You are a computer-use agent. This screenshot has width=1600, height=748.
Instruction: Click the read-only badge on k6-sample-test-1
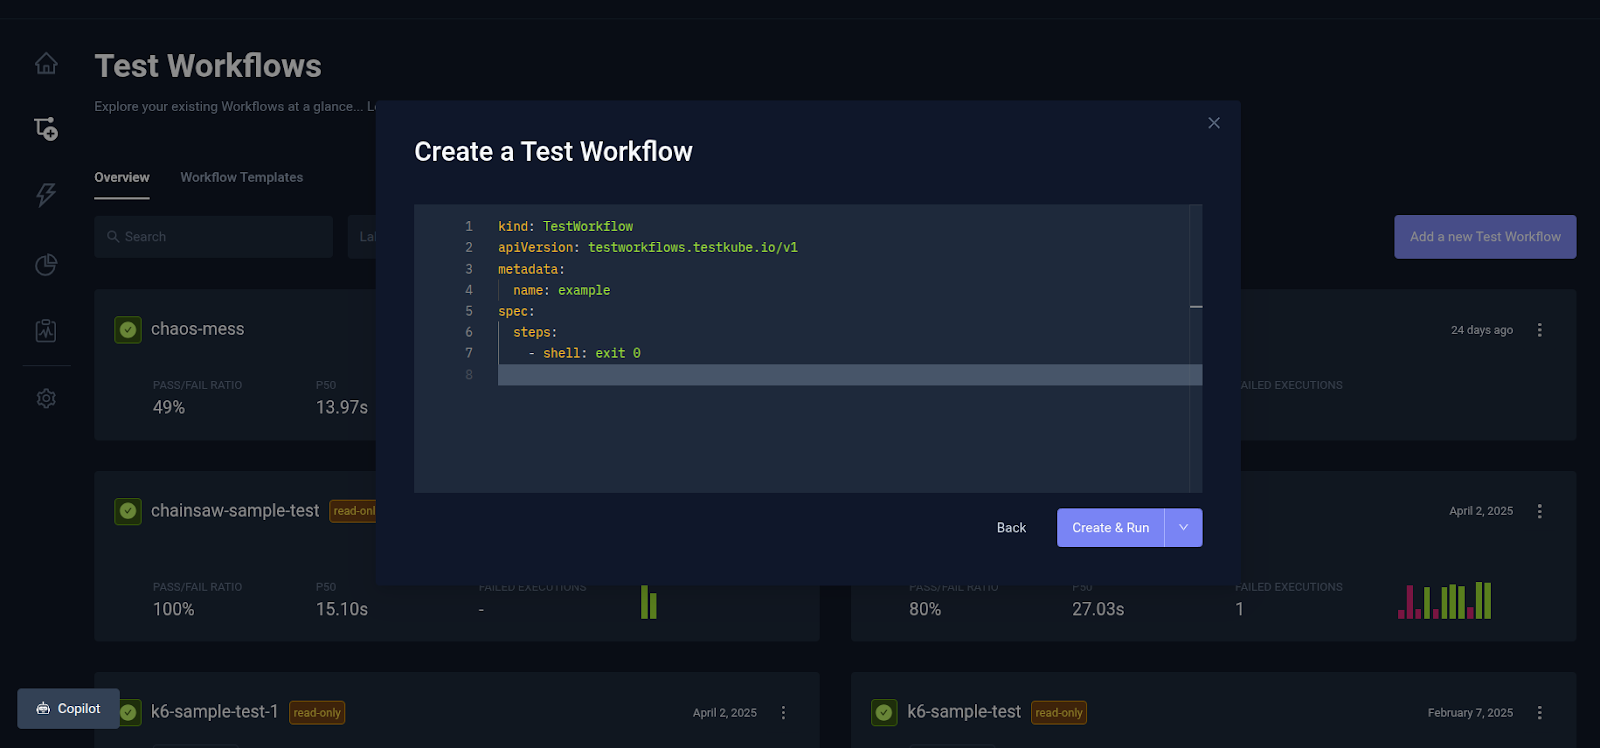(317, 713)
